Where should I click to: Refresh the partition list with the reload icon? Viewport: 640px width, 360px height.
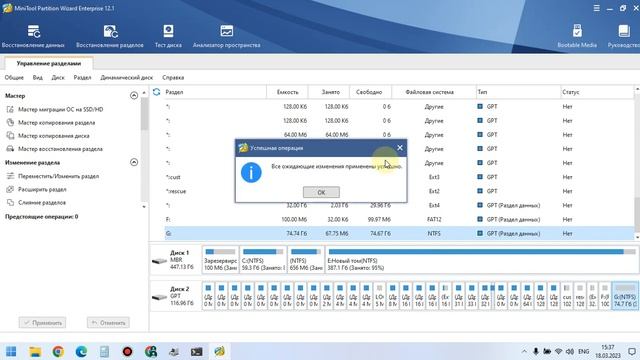coord(156,92)
